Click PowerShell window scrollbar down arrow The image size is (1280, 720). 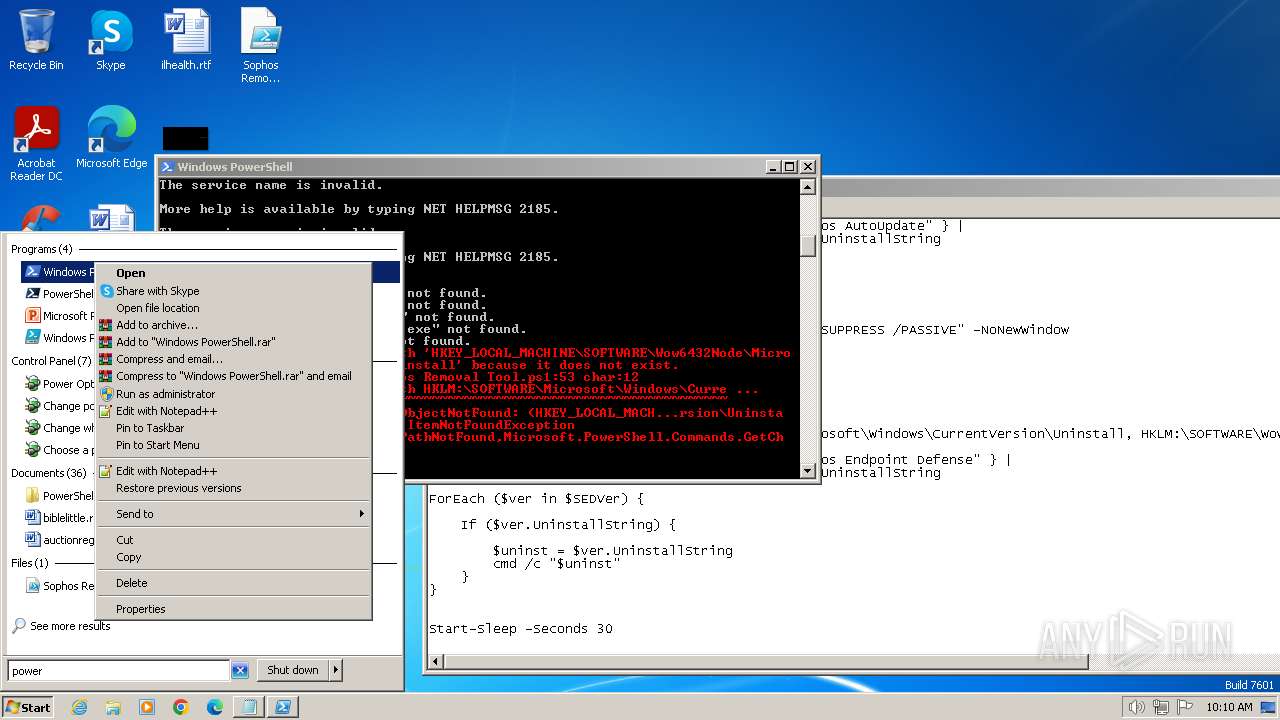point(809,469)
